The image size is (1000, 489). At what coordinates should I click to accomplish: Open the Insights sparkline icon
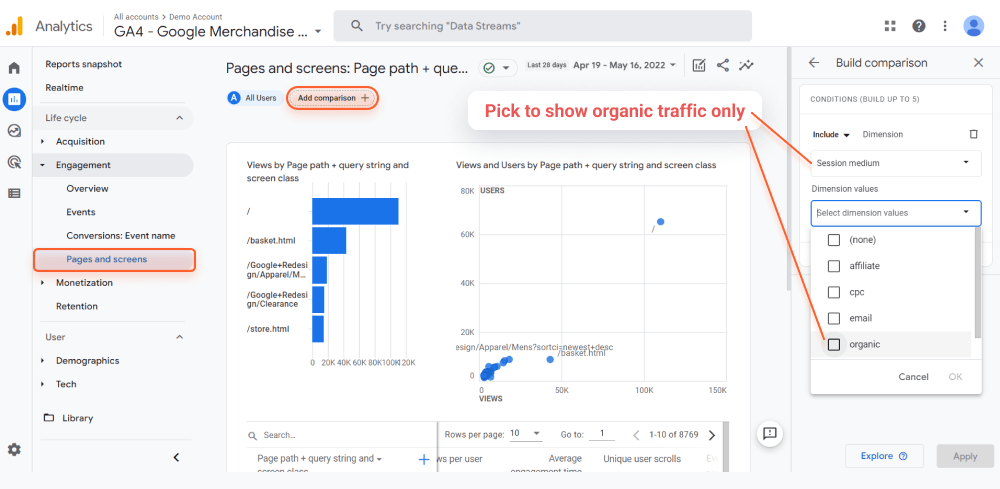click(x=746, y=65)
